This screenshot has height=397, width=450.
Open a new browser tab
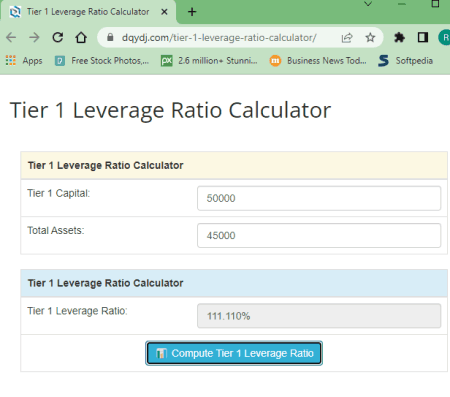(192, 12)
